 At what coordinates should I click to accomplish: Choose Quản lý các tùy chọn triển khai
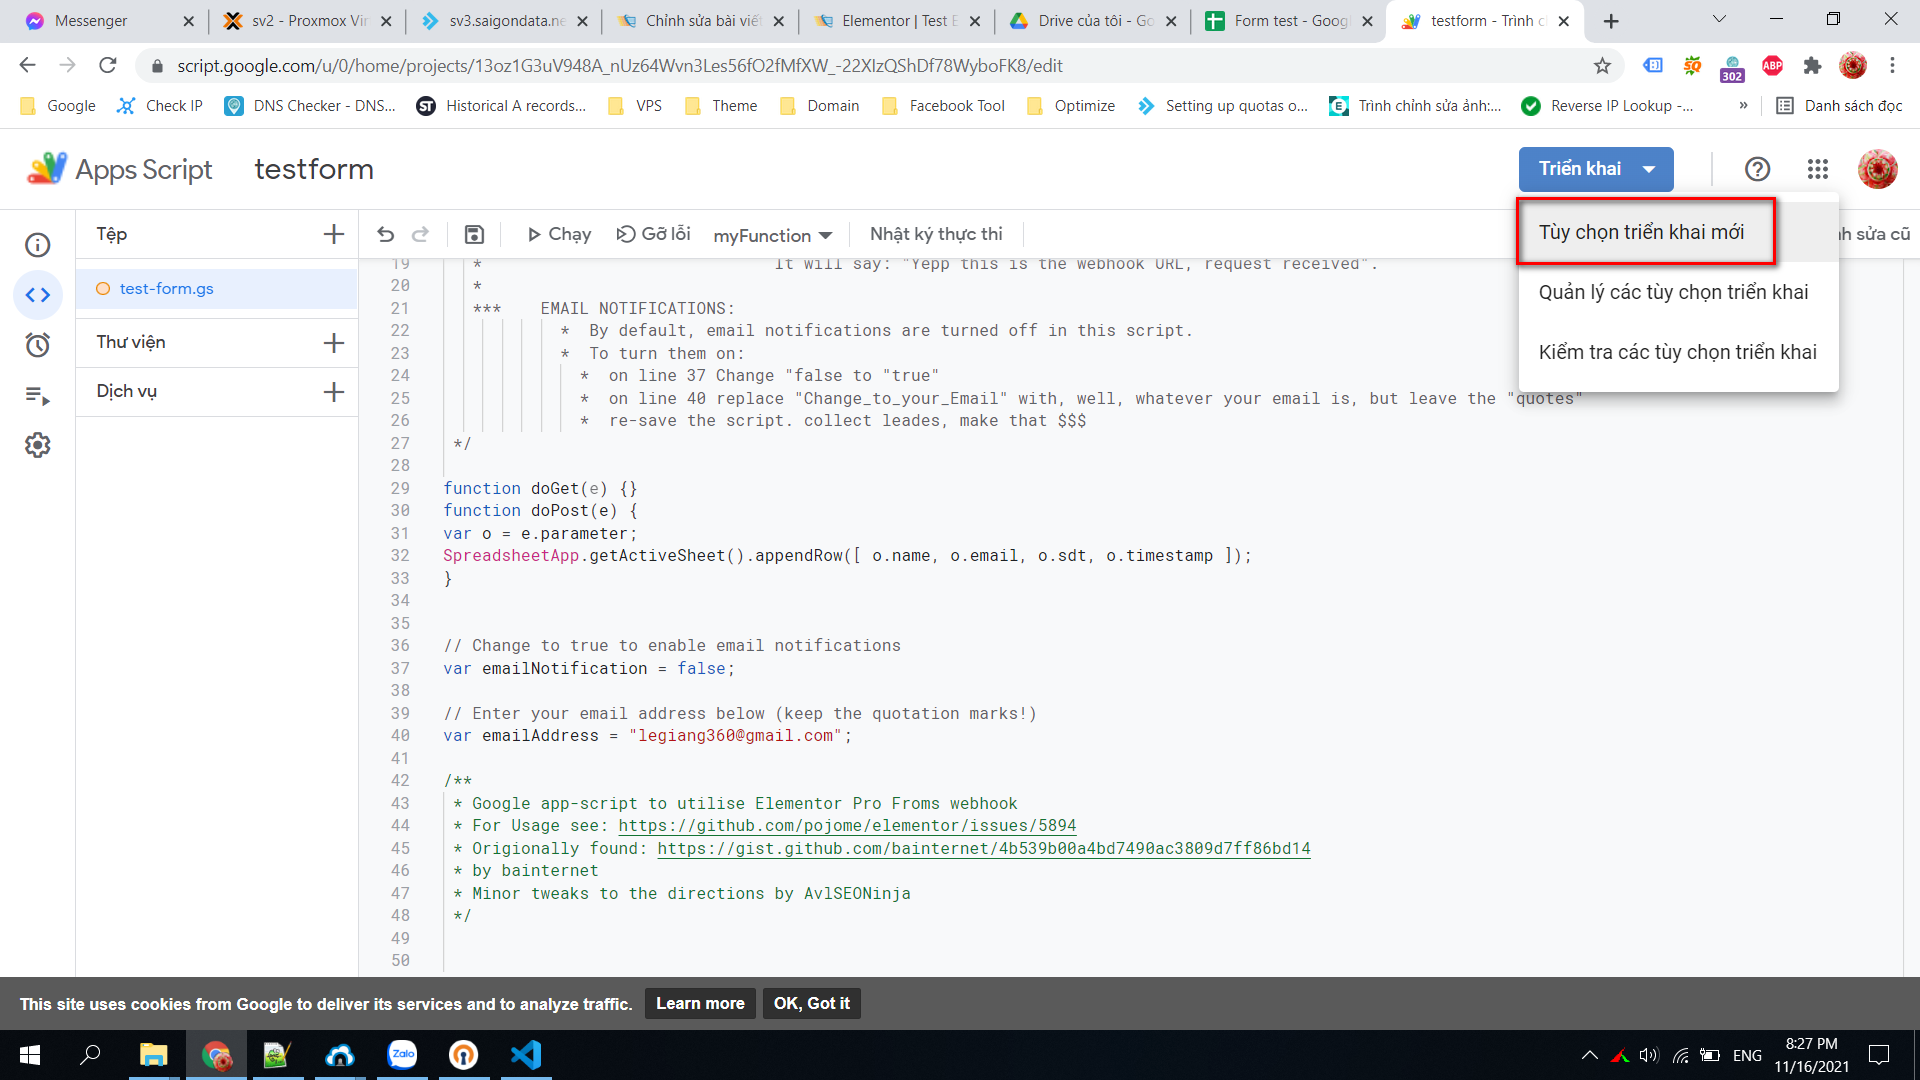tap(1678, 292)
